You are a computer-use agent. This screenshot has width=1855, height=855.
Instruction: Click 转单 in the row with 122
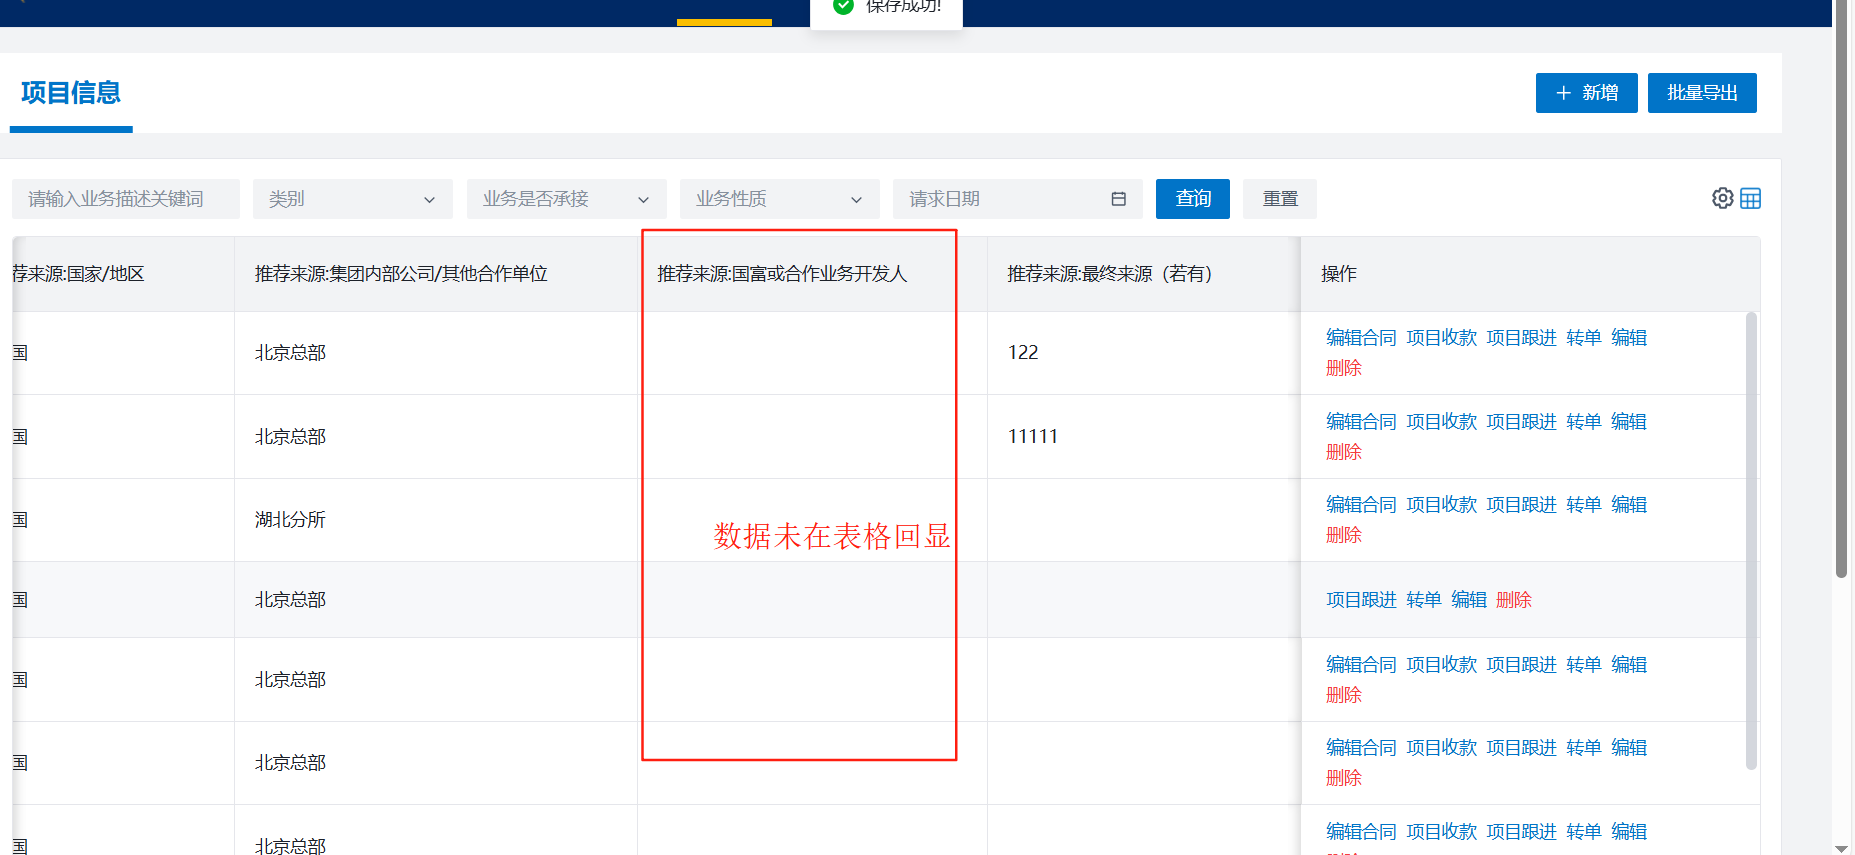click(1584, 338)
